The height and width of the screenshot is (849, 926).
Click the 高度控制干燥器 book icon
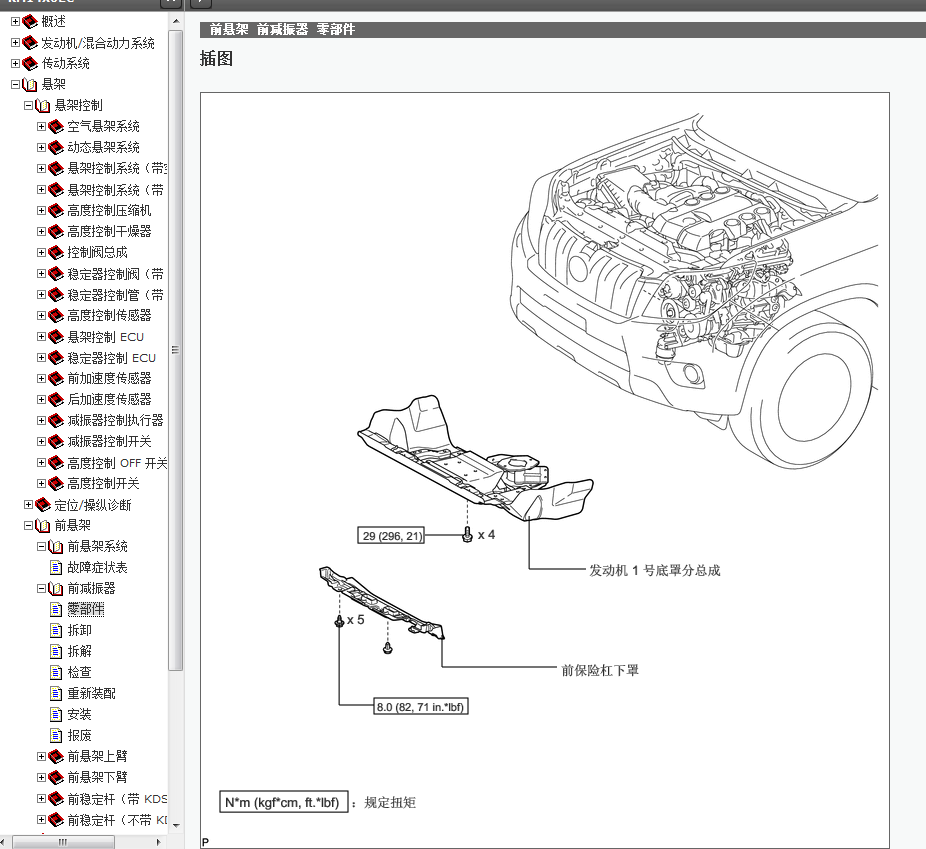coord(56,231)
